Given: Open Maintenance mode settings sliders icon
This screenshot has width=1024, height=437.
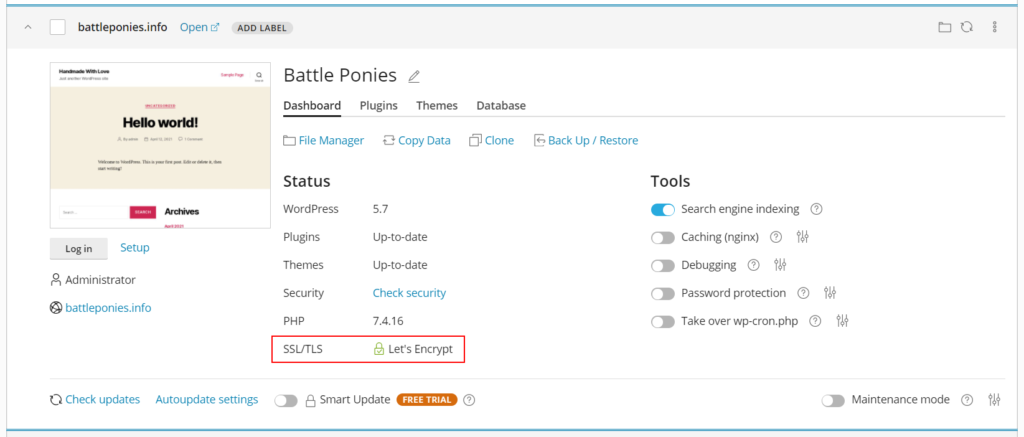Looking at the screenshot, I should click(995, 400).
